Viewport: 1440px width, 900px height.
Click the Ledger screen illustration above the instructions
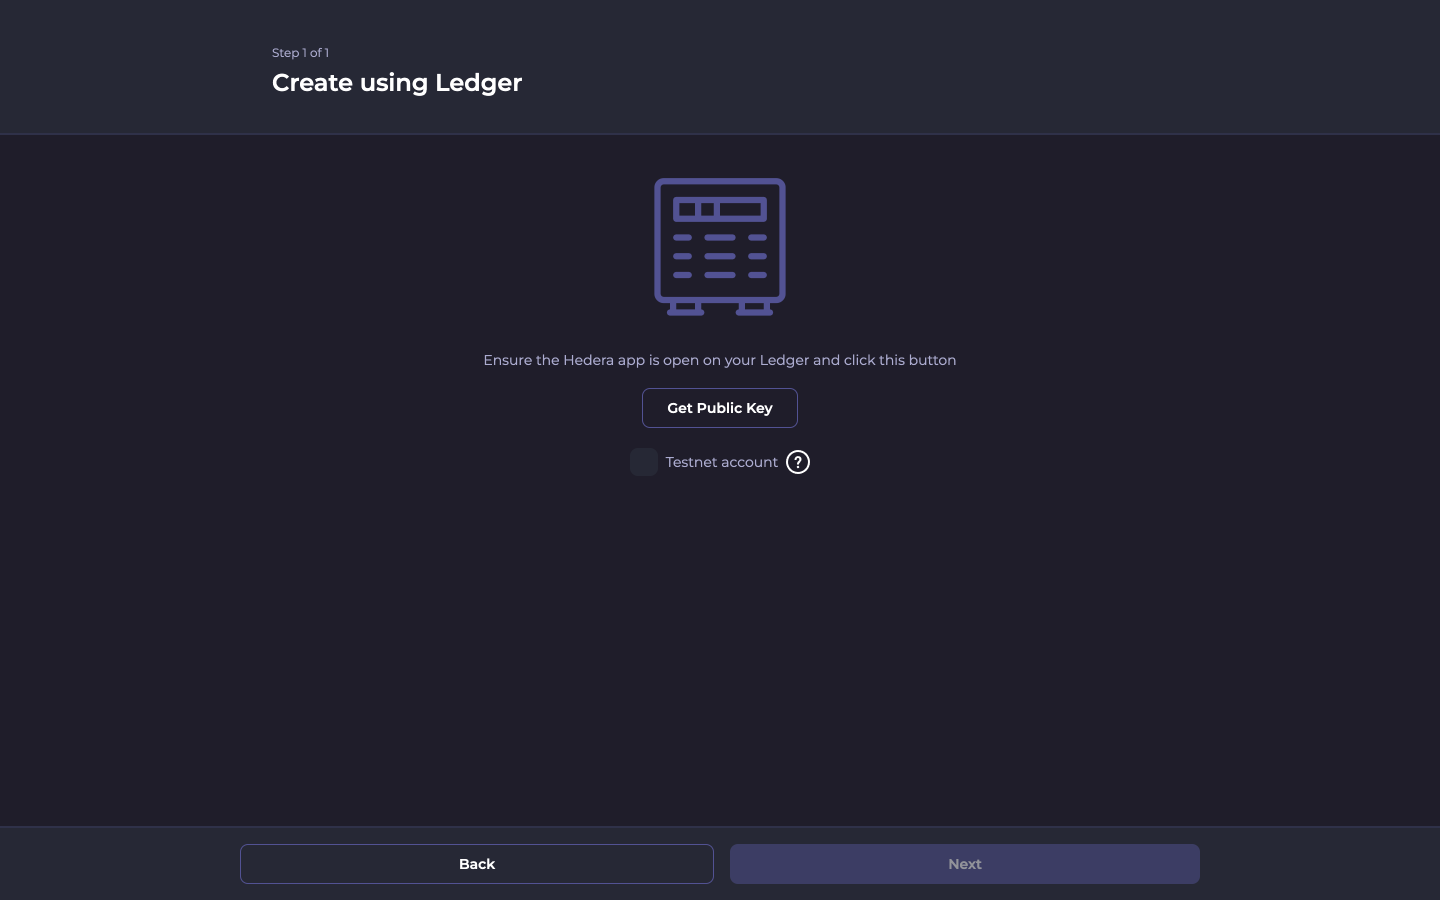pos(719,246)
